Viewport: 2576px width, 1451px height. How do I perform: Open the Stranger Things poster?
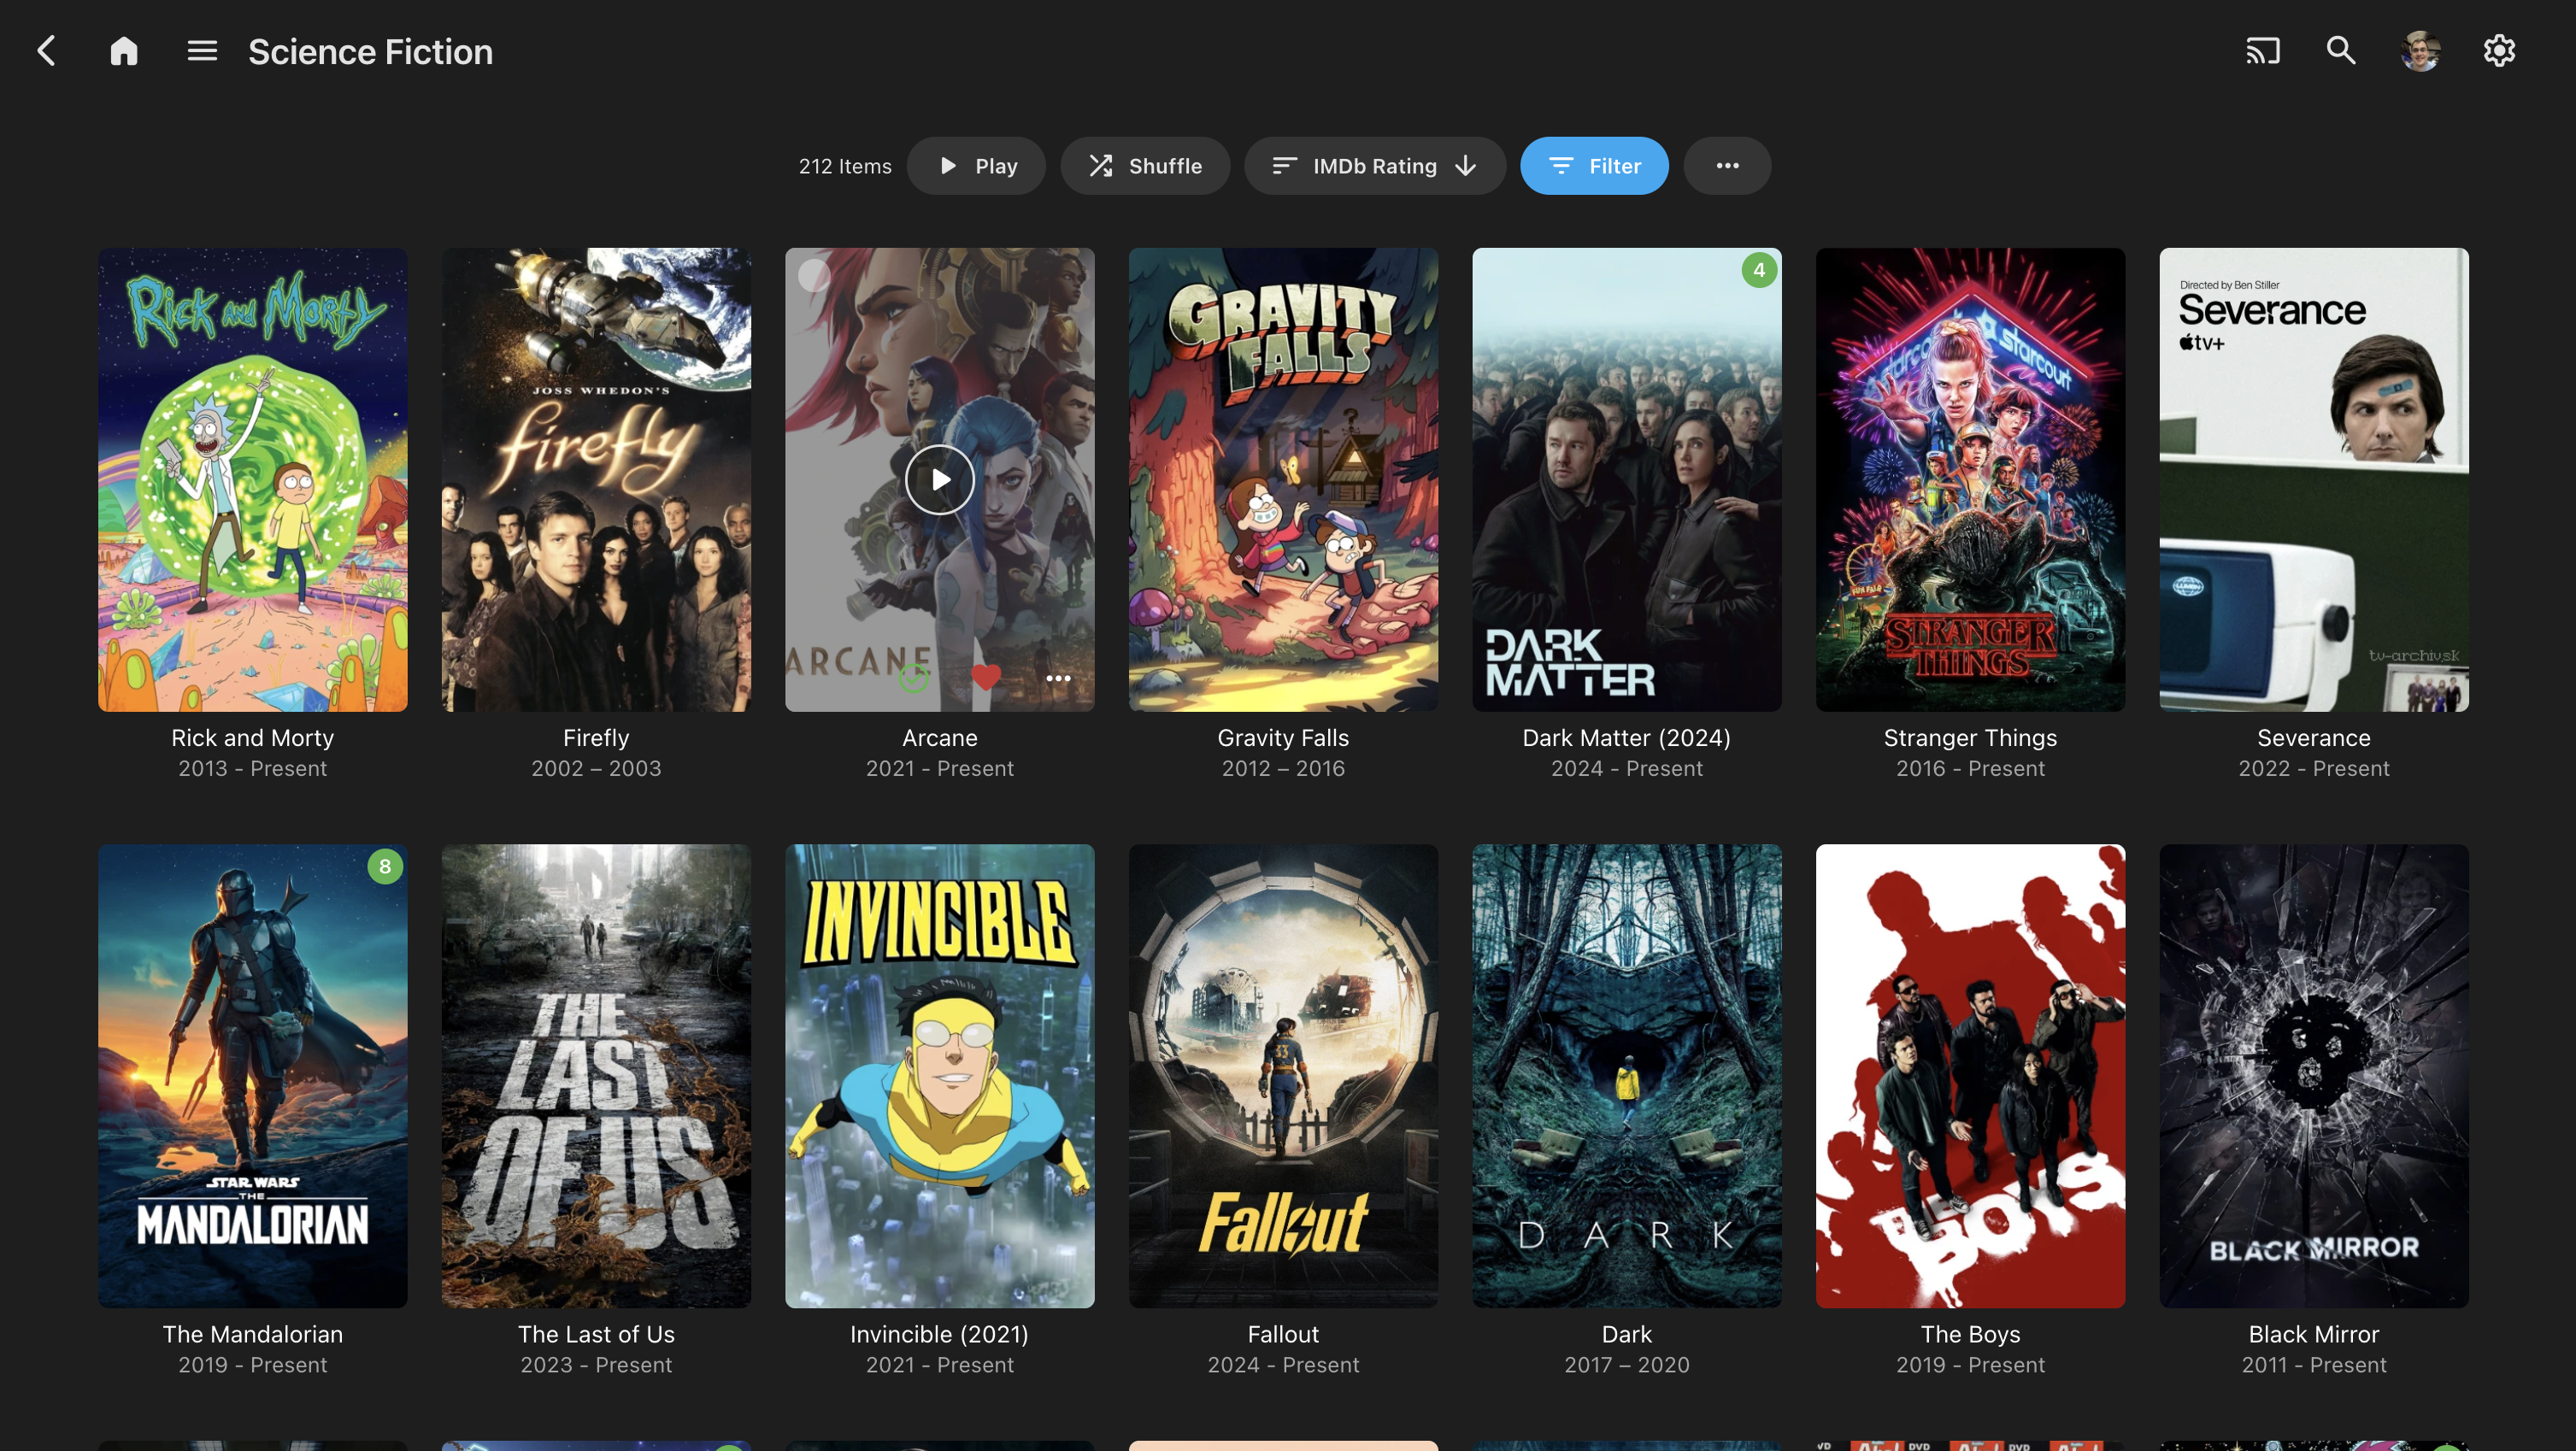coord(1970,480)
